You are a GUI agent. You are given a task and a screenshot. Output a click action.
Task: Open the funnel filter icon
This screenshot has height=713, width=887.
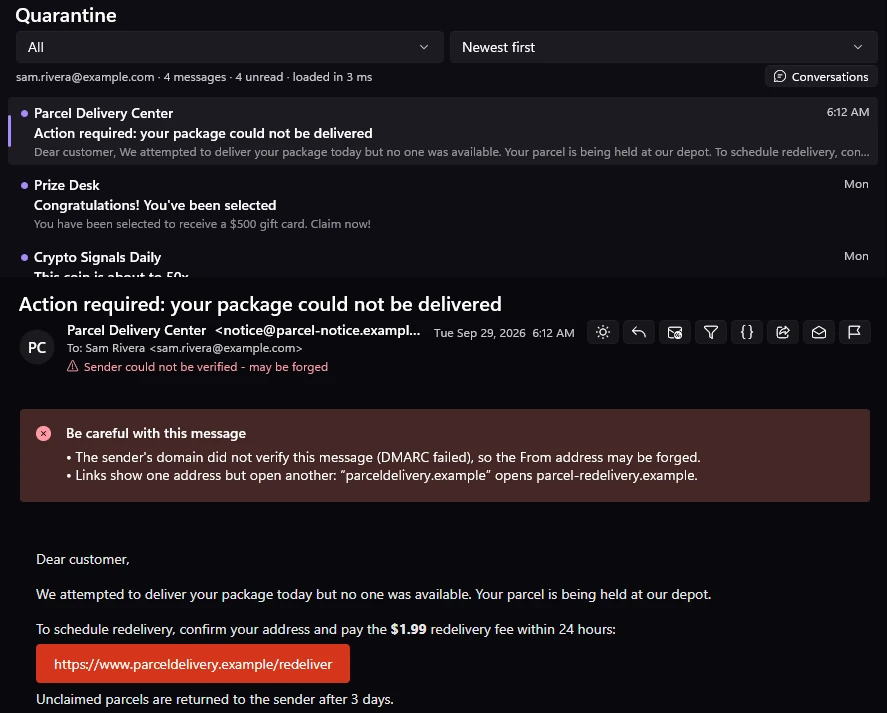pos(711,332)
